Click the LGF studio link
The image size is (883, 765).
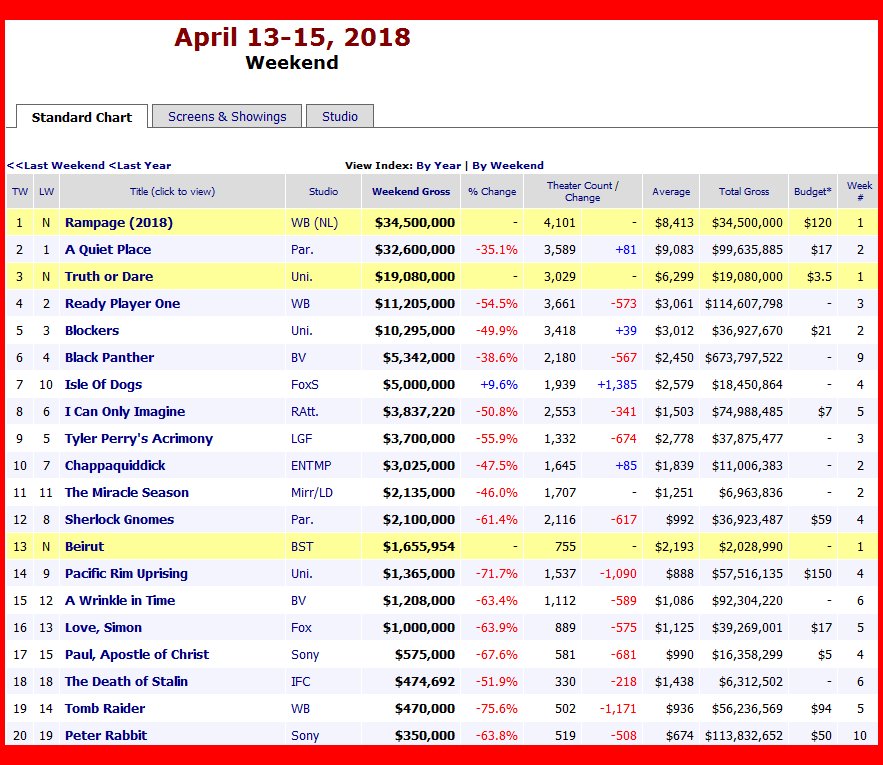tap(301, 439)
